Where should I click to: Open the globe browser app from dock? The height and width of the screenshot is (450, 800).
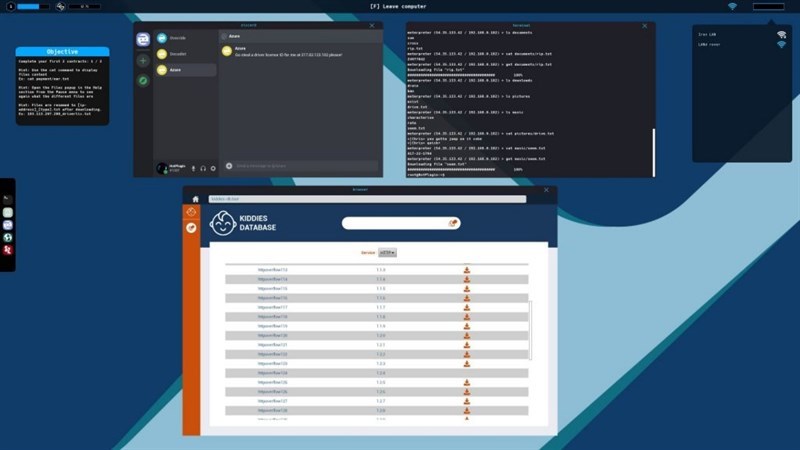tap(7, 237)
